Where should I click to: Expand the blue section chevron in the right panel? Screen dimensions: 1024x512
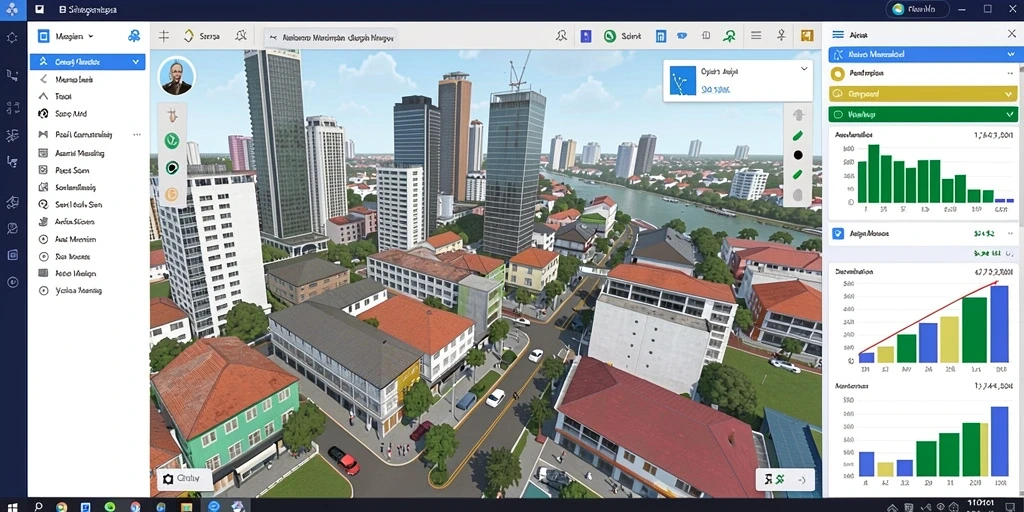point(1010,54)
